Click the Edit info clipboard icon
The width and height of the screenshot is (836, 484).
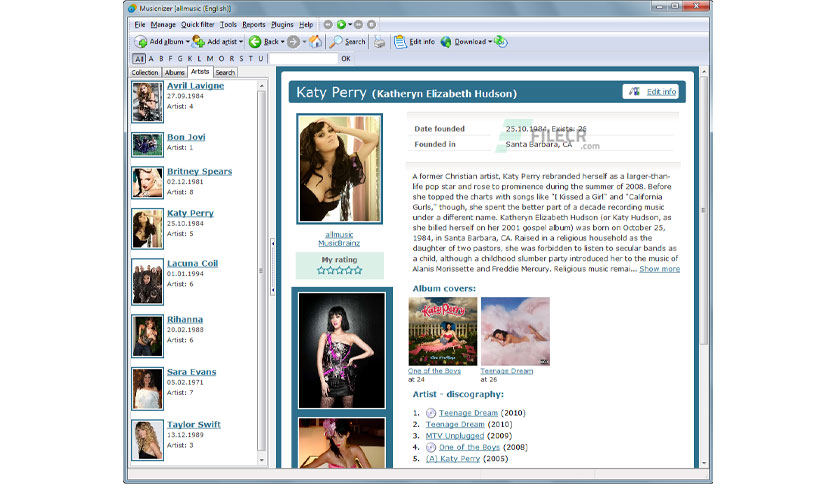tap(400, 42)
